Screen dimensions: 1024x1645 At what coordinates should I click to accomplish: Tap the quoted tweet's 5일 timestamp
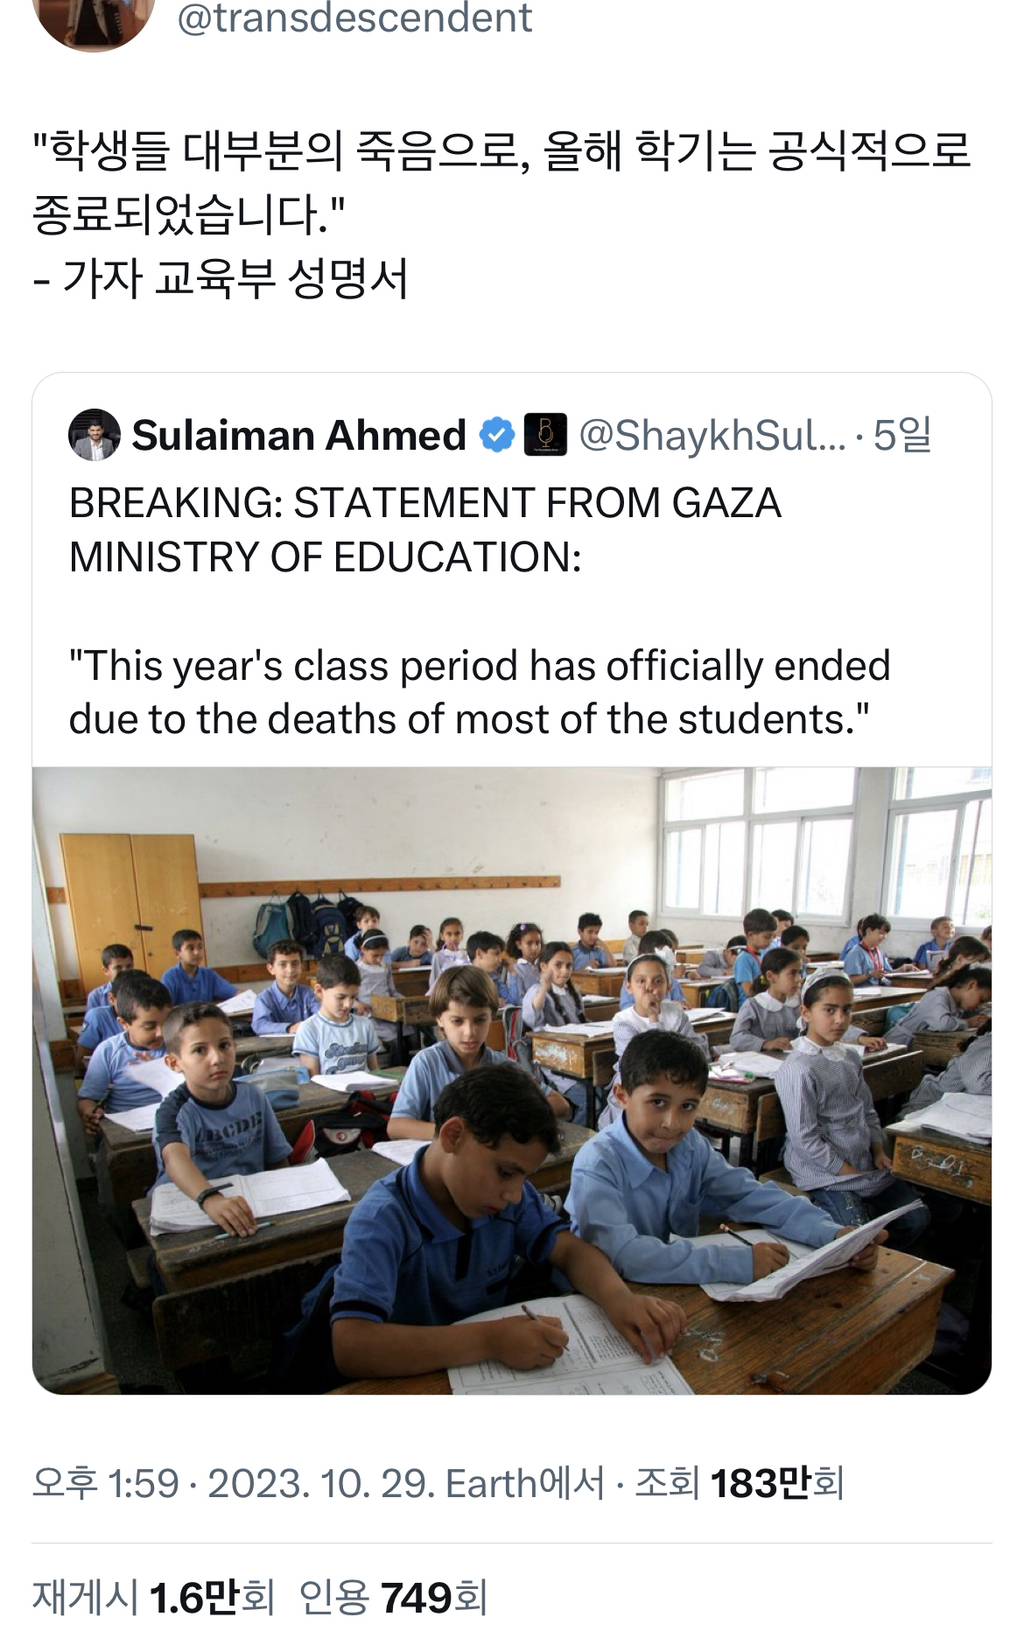pos(902,435)
